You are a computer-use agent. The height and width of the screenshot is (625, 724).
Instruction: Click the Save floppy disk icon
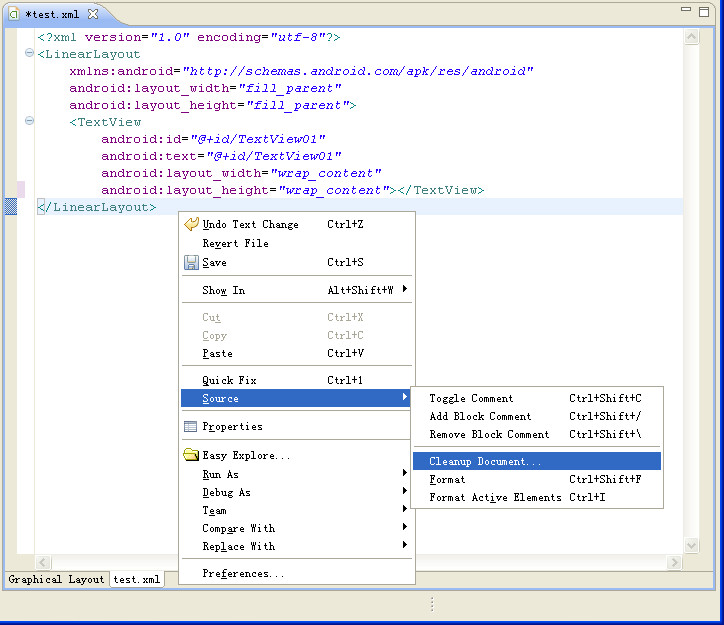(x=191, y=262)
